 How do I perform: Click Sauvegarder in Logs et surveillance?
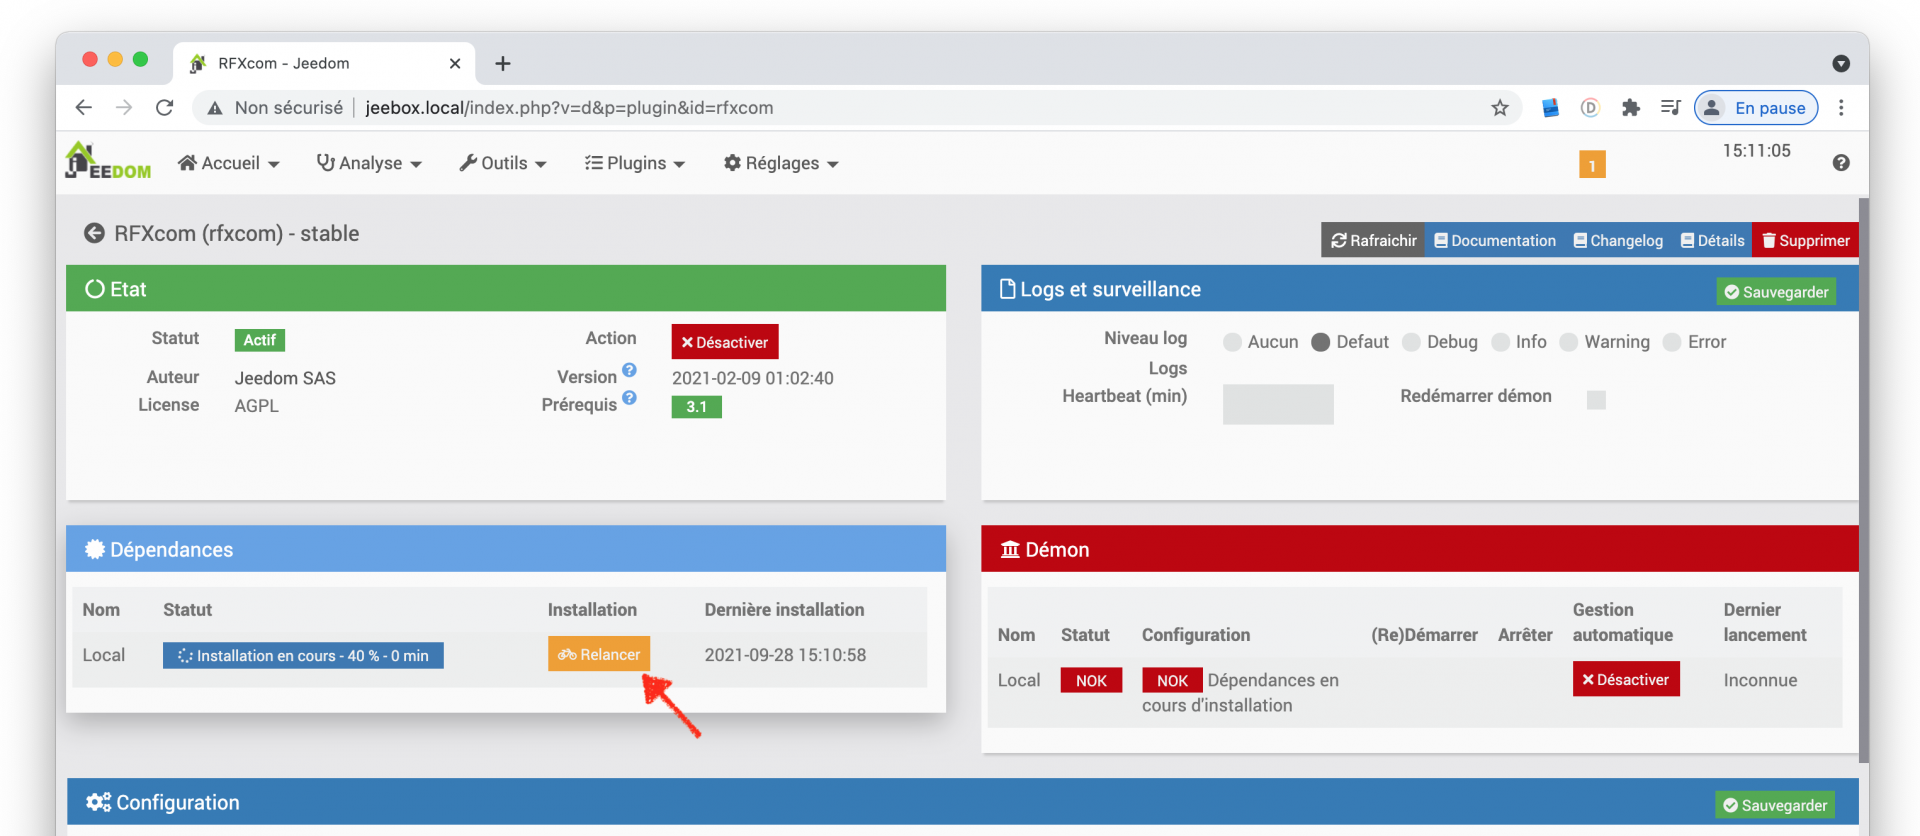(x=1776, y=292)
